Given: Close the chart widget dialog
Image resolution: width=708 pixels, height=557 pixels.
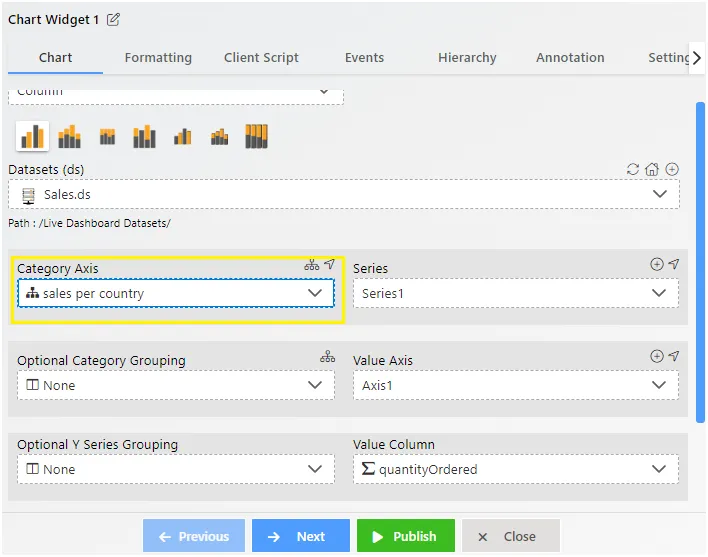Looking at the screenshot, I should click(511, 536).
